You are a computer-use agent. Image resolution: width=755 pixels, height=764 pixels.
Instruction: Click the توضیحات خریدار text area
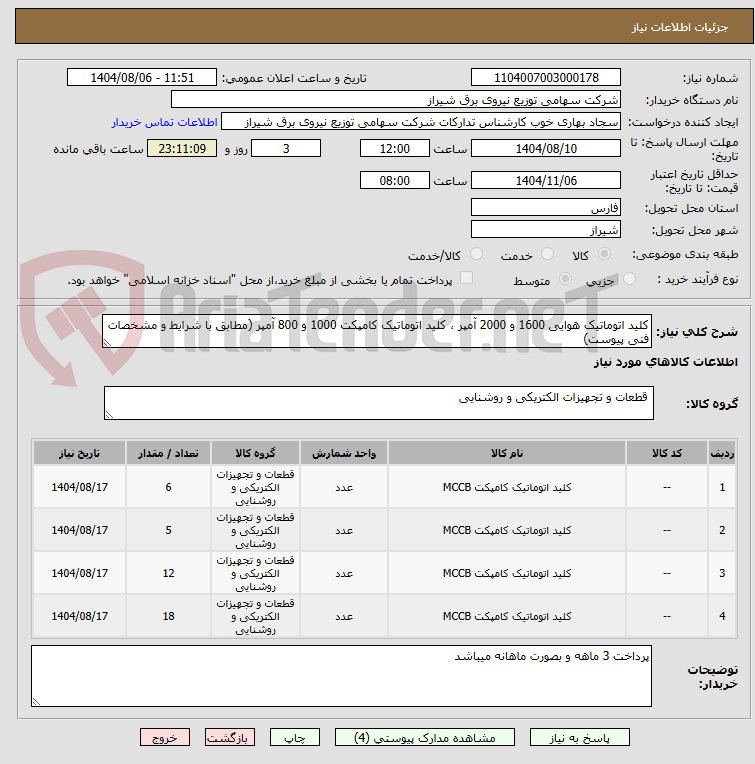341,676
